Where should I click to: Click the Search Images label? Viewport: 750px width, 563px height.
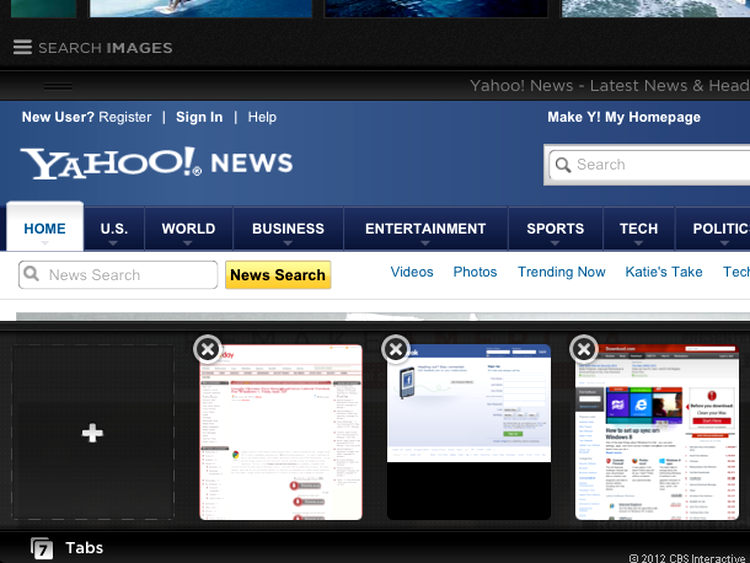tap(105, 48)
